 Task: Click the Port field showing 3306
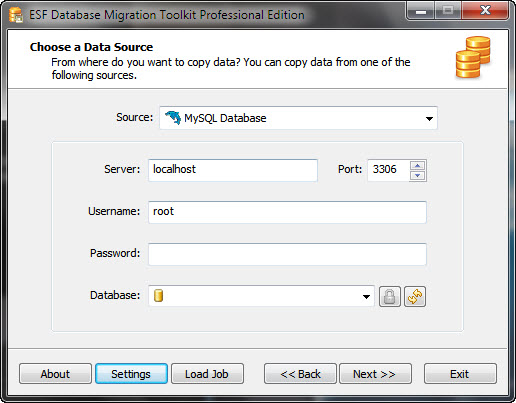(388, 170)
